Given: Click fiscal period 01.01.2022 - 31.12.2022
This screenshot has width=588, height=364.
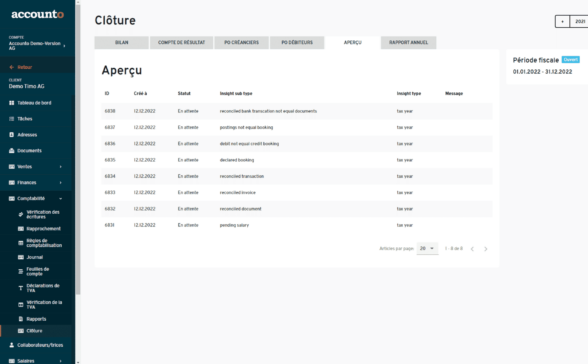Looking at the screenshot, I should pos(542,72).
